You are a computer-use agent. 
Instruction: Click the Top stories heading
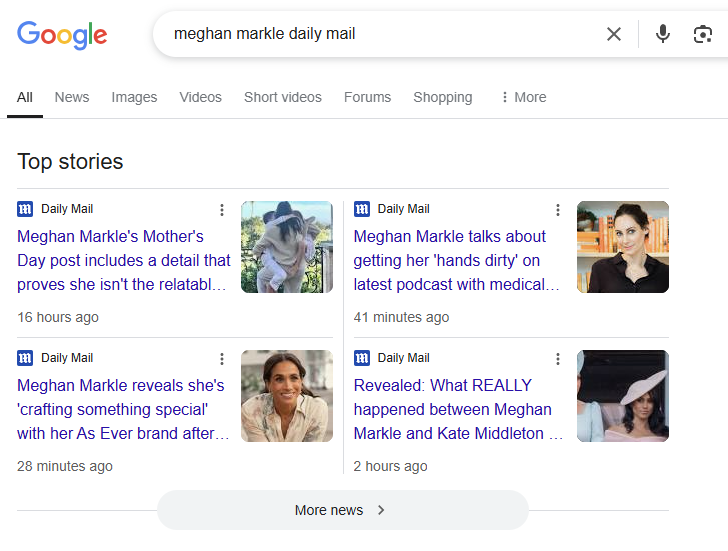[70, 162]
